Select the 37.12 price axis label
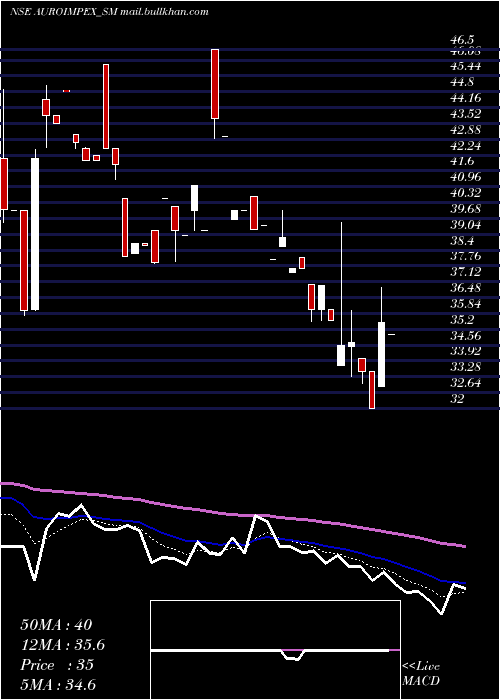The image size is (500, 700). (466, 272)
